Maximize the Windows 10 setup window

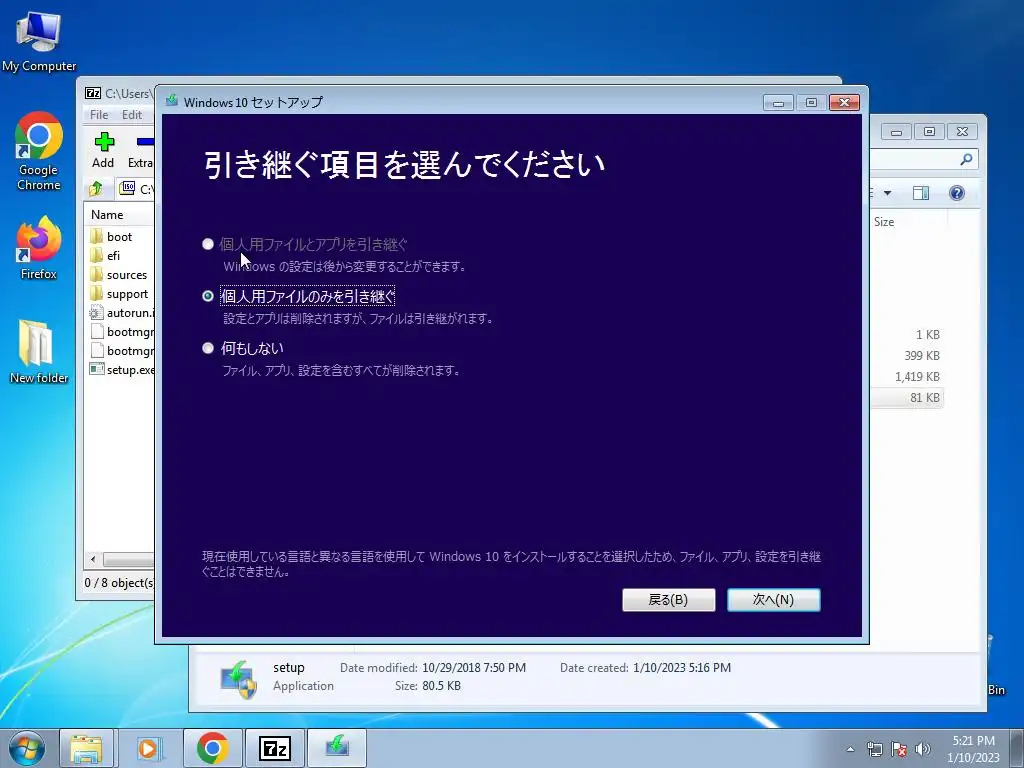[811, 103]
